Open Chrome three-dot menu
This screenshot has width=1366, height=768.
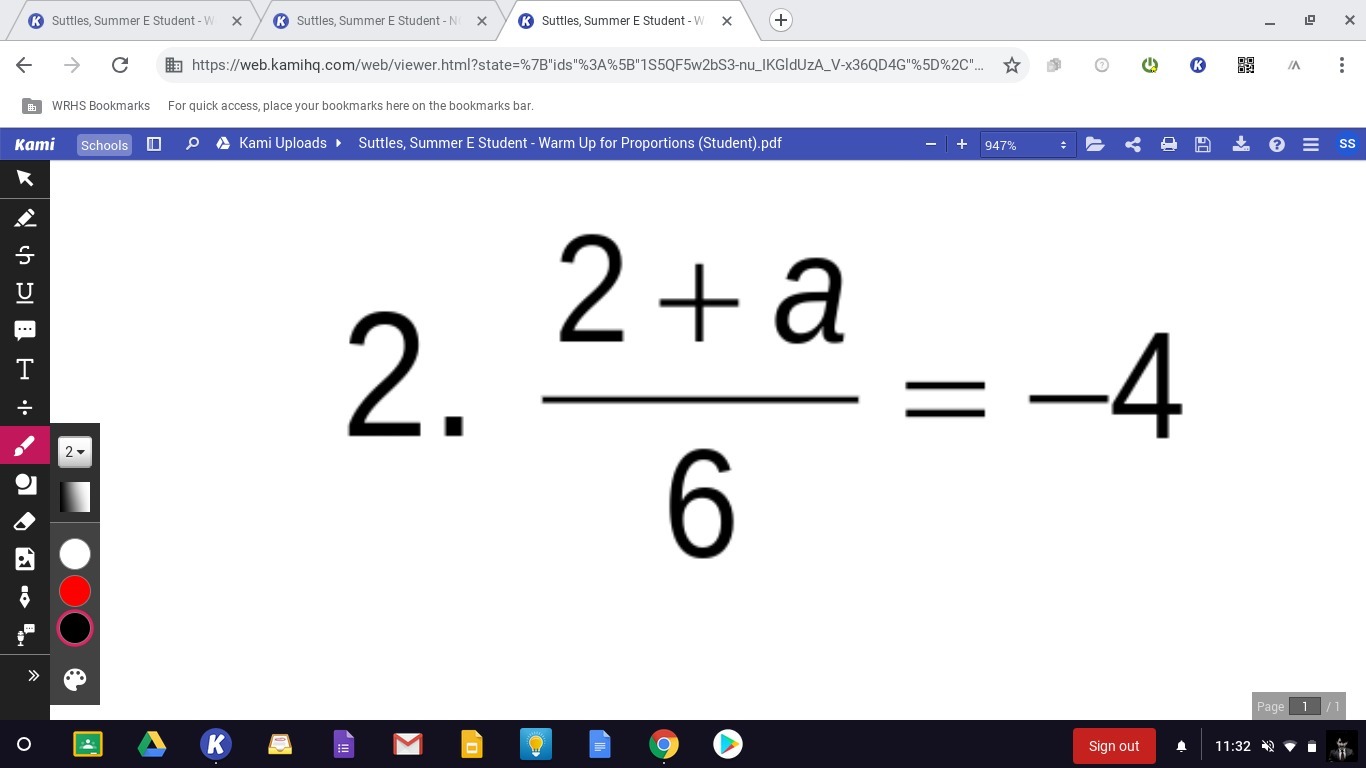tap(1342, 65)
